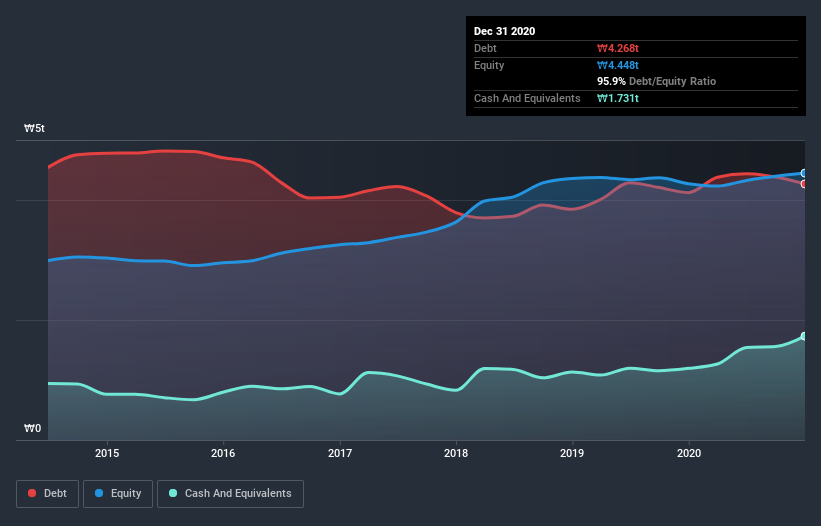
Task: Click the Dec 31 2020 tooltip date
Action: tap(505, 31)
